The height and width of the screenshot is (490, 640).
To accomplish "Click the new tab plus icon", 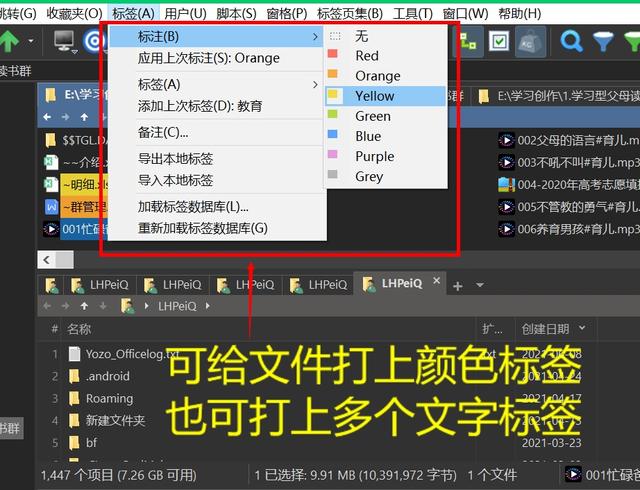I will (x=457, y=285).
